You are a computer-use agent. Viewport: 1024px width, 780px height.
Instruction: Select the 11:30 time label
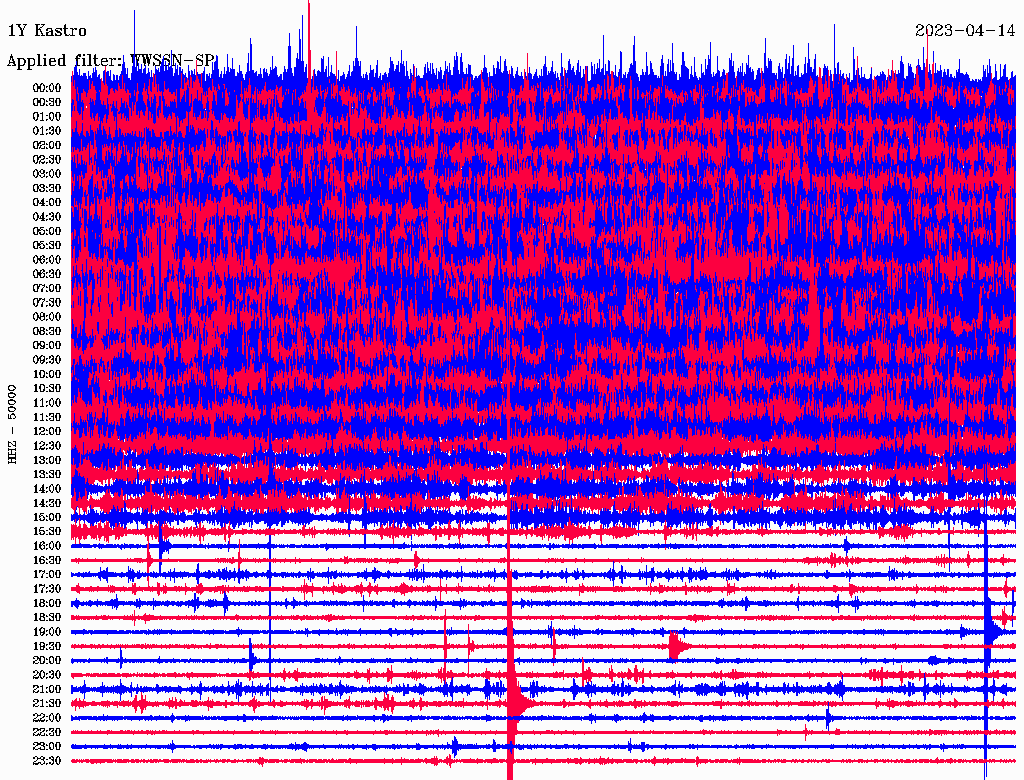tap(47, 417)
